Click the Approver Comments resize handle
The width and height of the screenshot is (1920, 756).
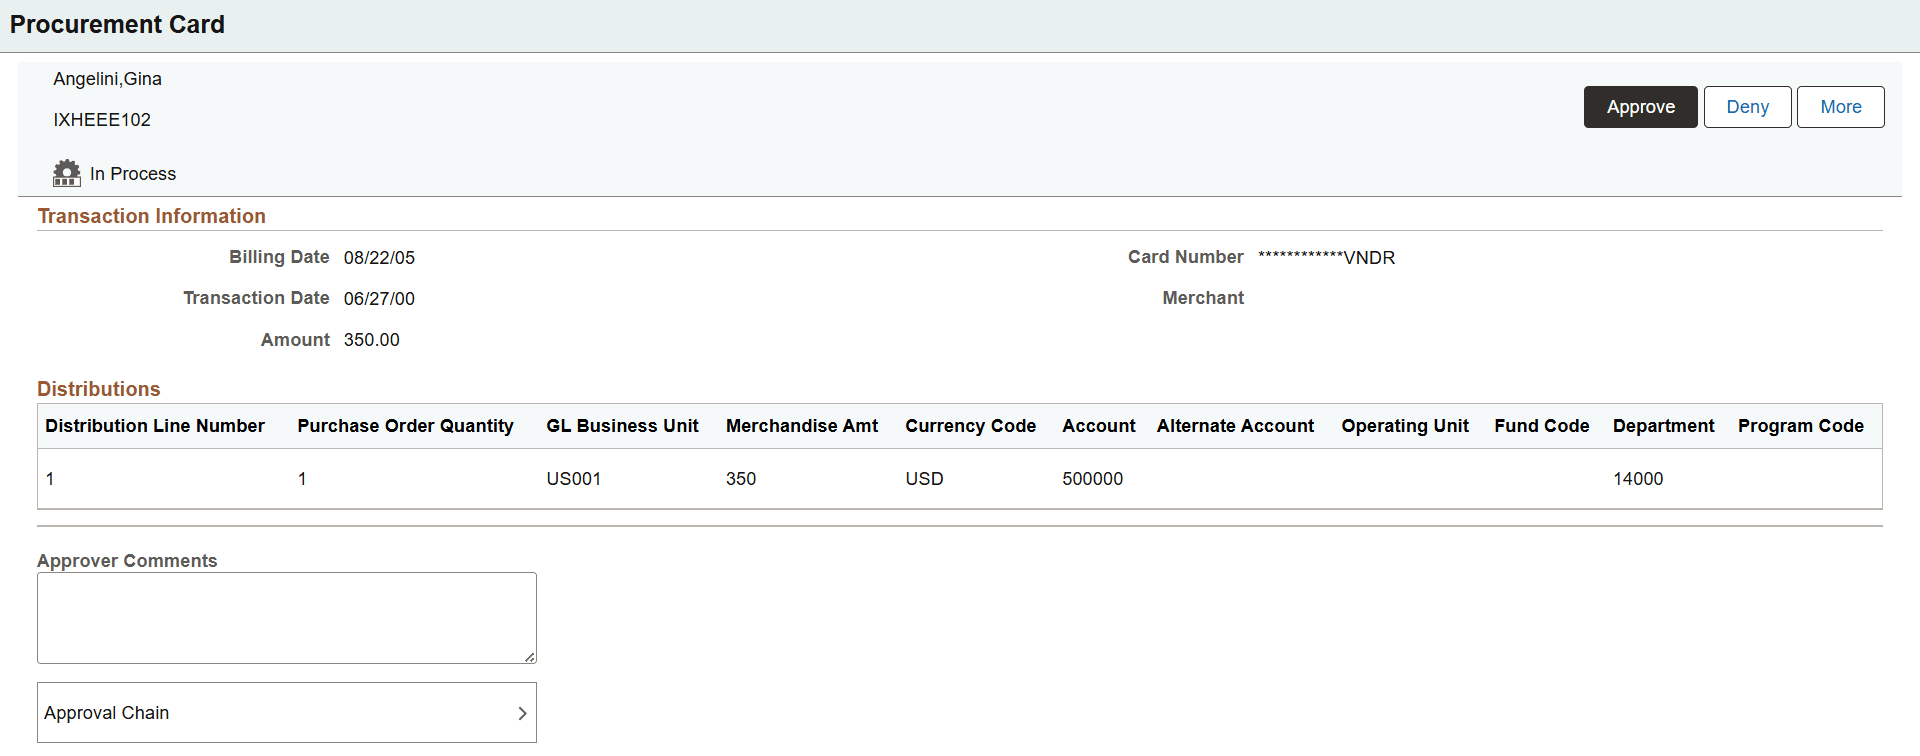coord(529,656)
